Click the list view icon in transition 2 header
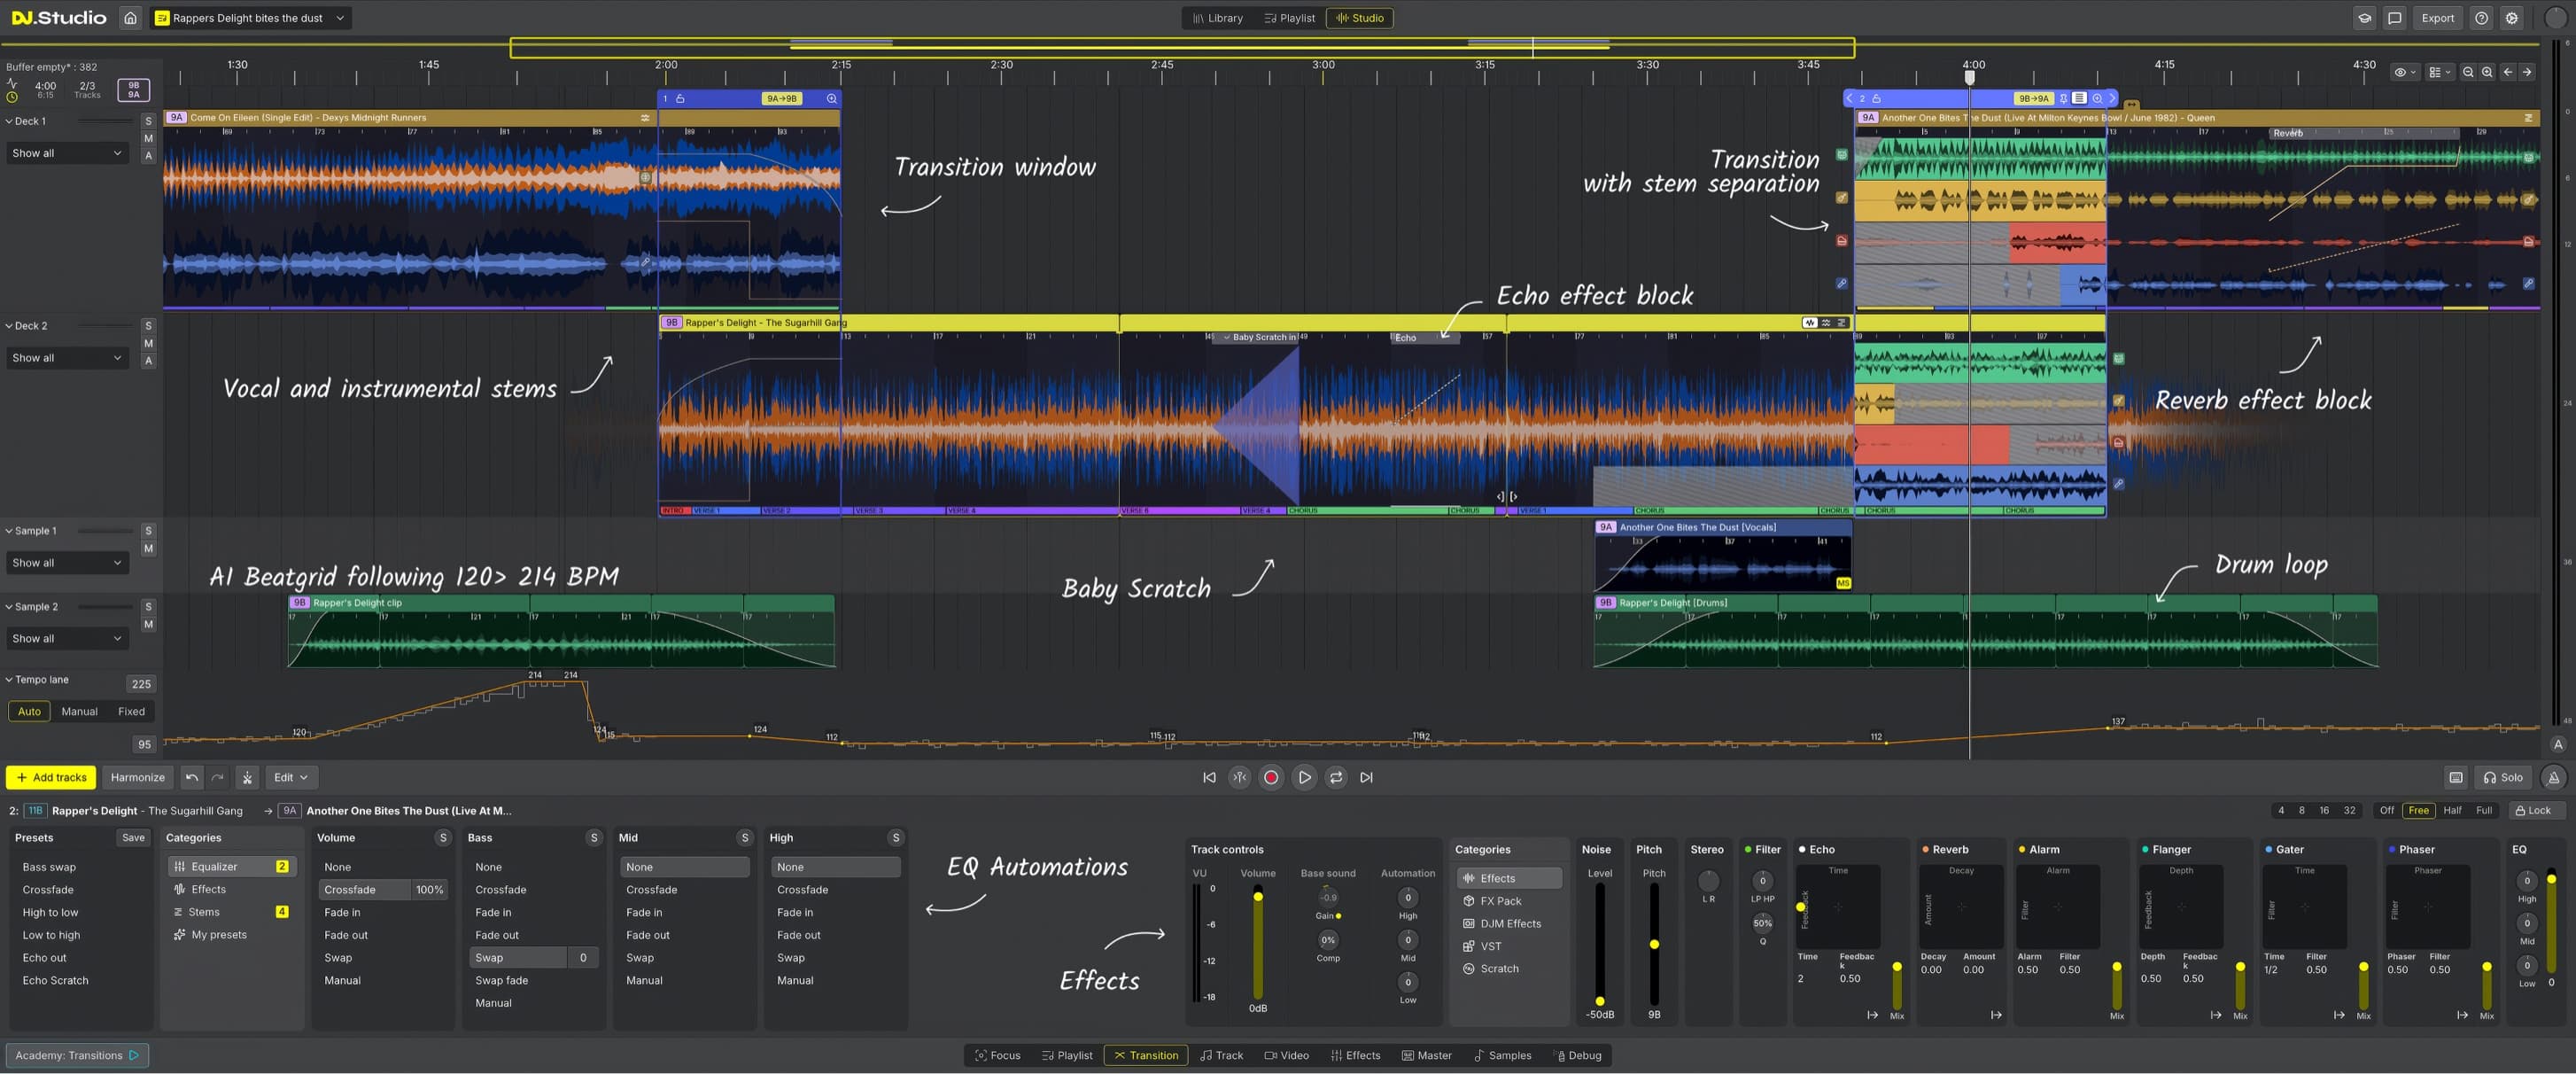 (x=2080, y=98)
